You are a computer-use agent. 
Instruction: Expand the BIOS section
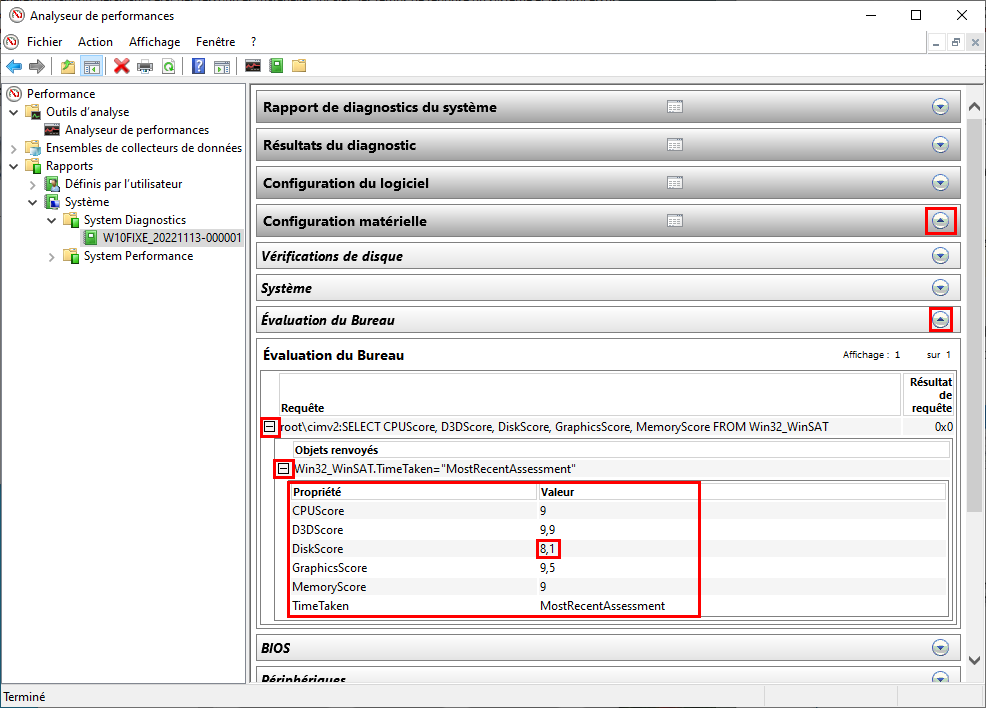tap(940, 648)
